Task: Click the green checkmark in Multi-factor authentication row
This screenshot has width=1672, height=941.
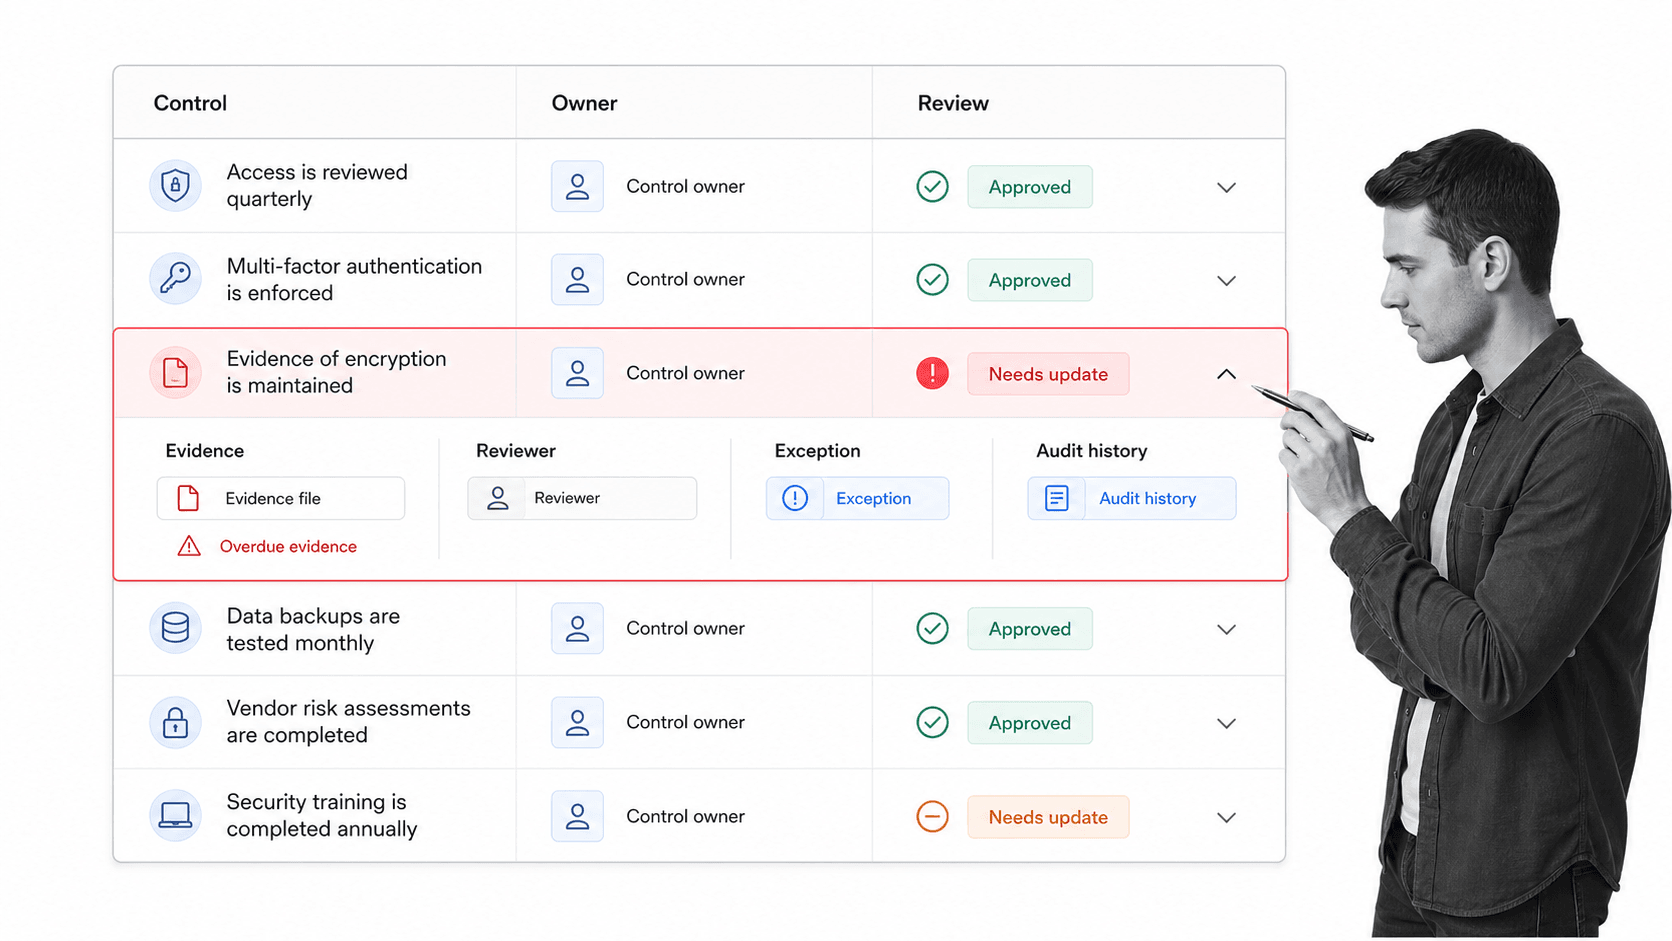Action: (932, 280)
